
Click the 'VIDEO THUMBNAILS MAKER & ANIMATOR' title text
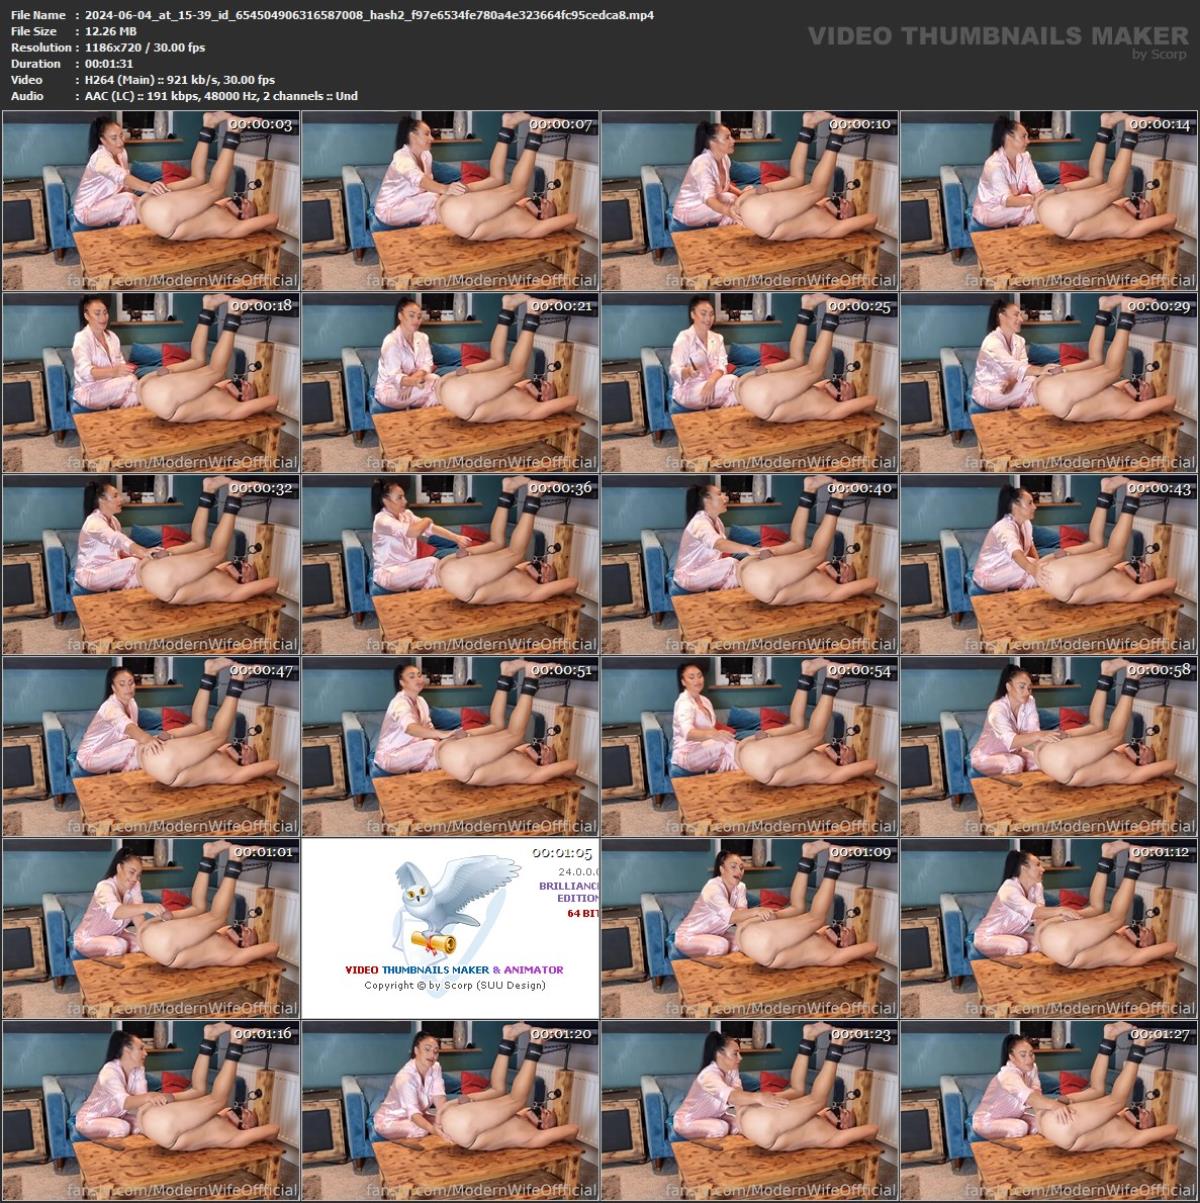[455, 969]
